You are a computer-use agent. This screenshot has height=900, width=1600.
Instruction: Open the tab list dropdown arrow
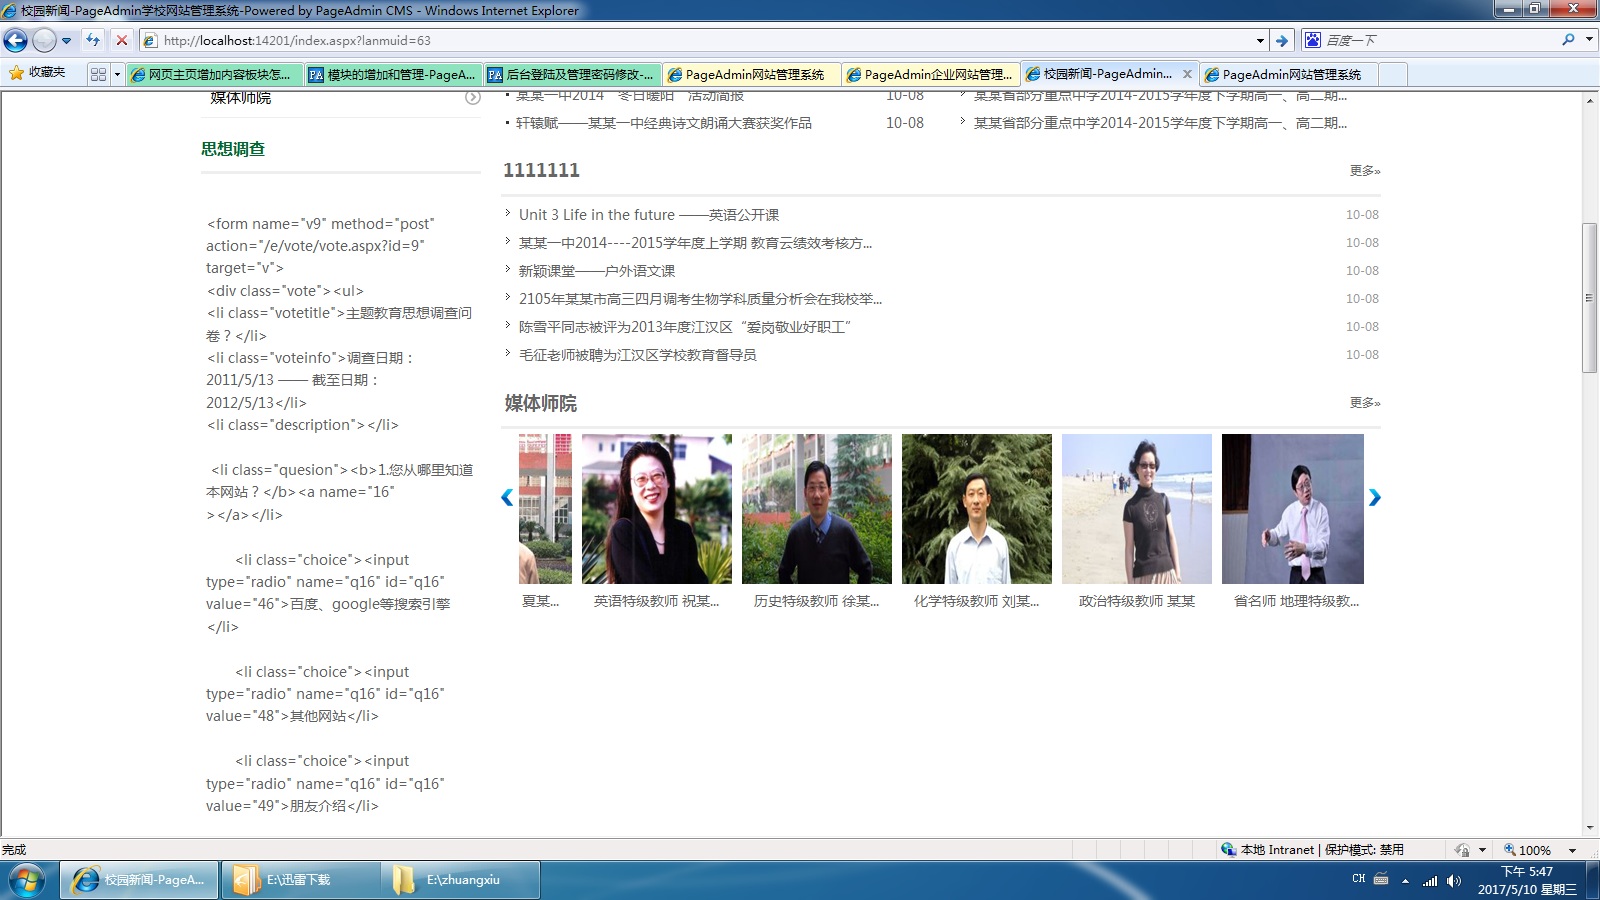click(117, 74)
